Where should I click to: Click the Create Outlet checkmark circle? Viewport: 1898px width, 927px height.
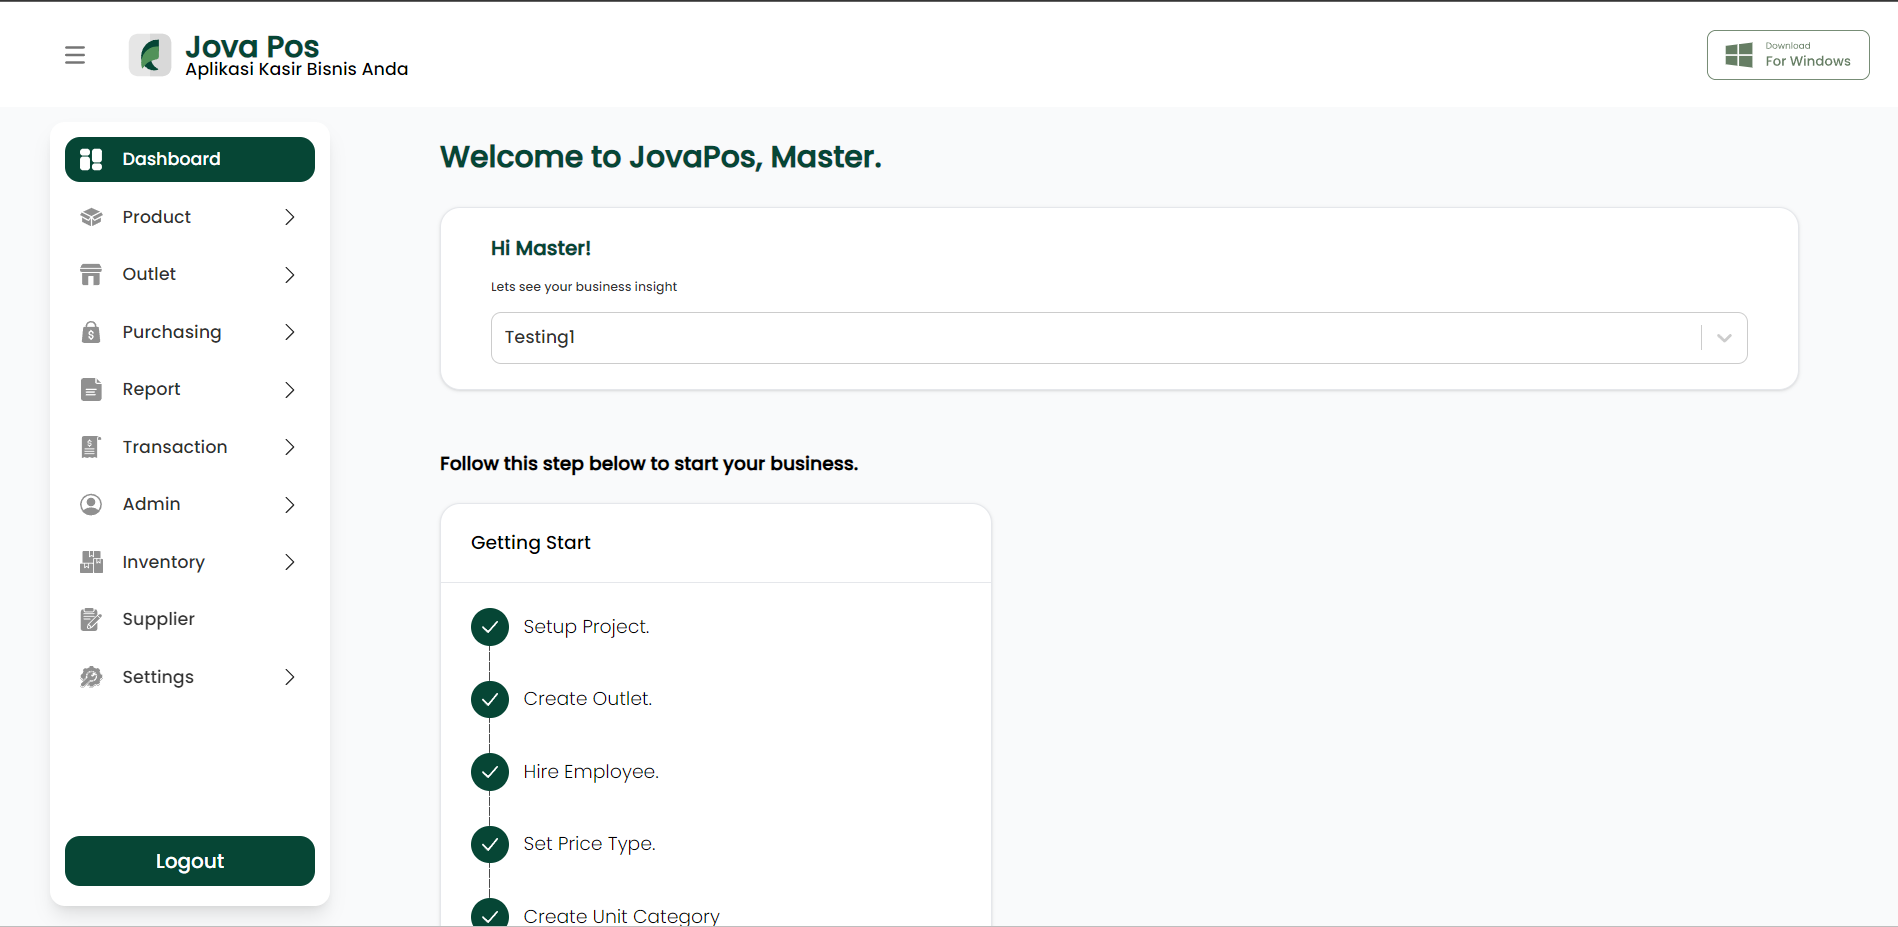tap(490, 699)
